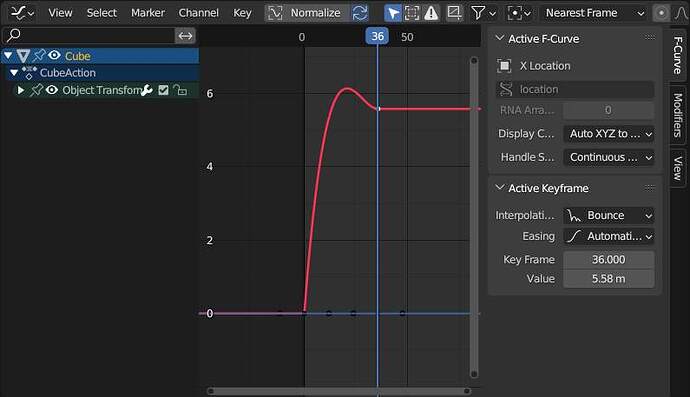The image size is (690, 397).
Task: Open the Interpolation Bounce dropdown
Action: coord(609,215)
